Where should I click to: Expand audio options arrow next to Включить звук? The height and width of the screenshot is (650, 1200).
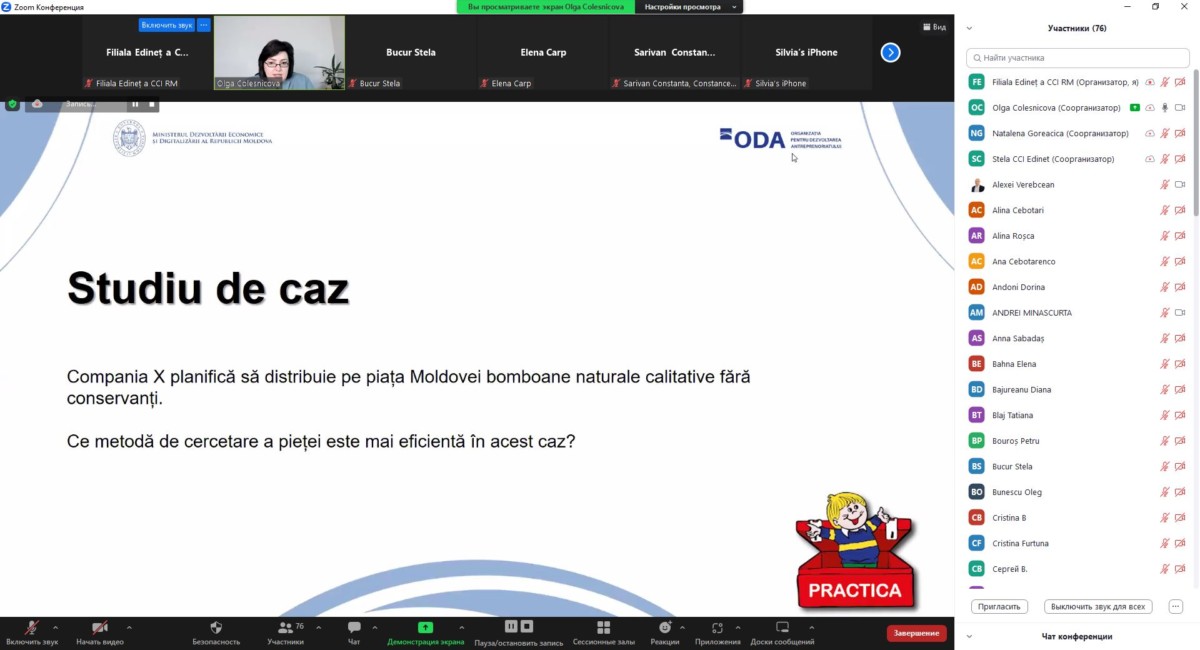click(x=55, y=628)
